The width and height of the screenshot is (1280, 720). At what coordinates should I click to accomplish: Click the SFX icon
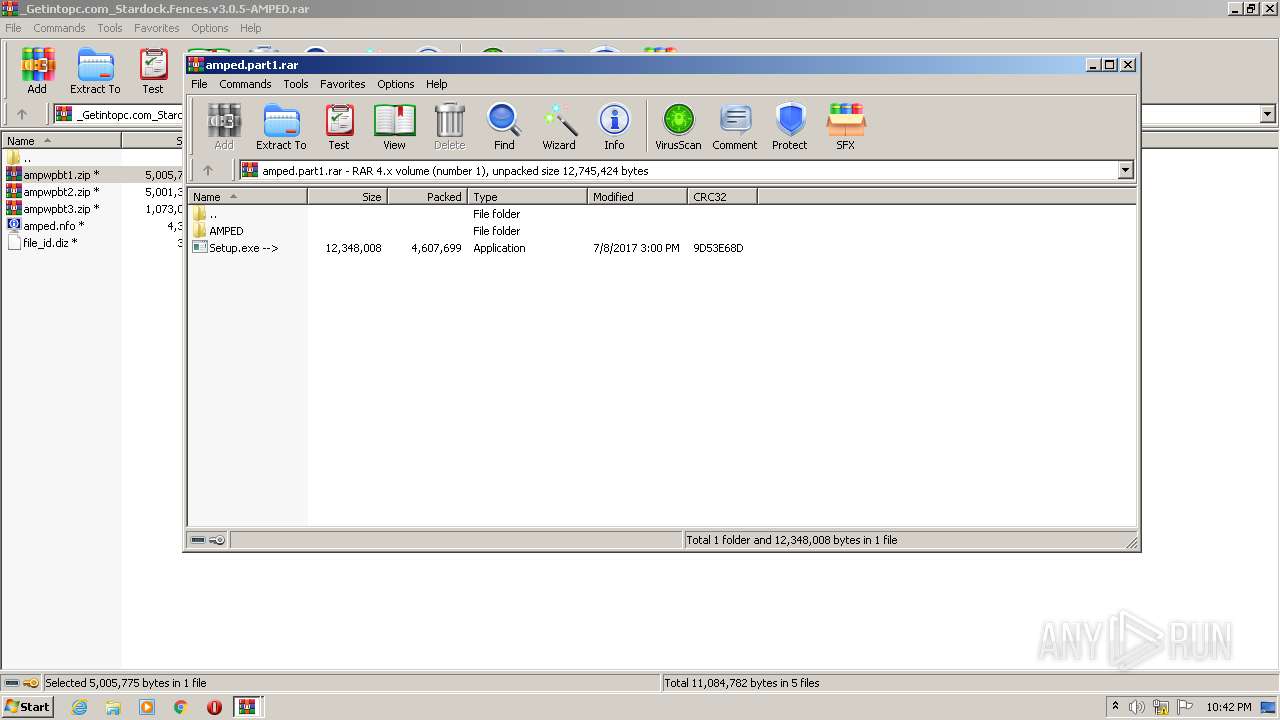click(846, 126)
